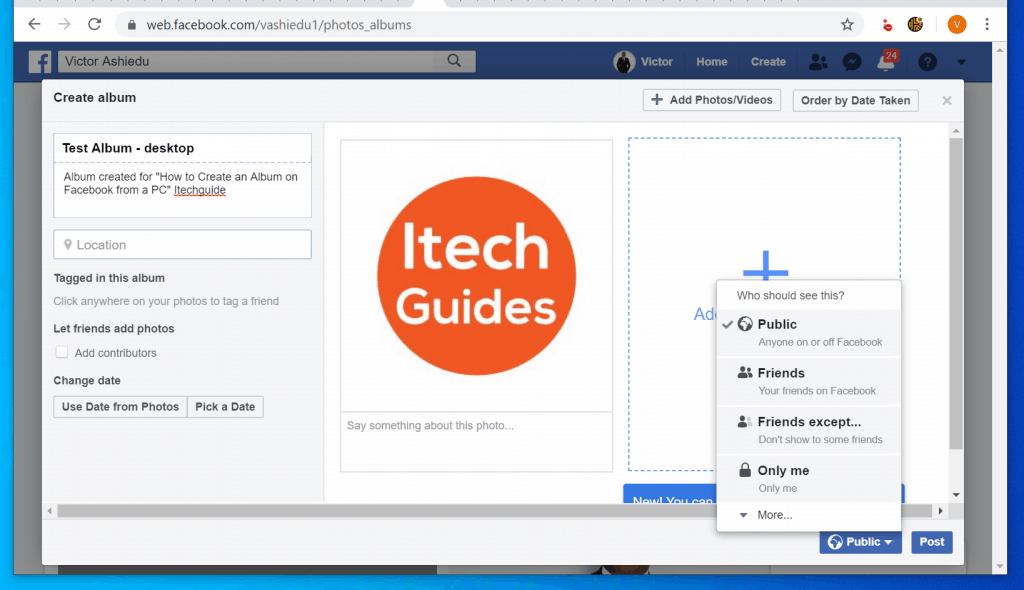The image size is (1024, 590).
Task: Click the photo caption field
Action: (x=476, y=441)
